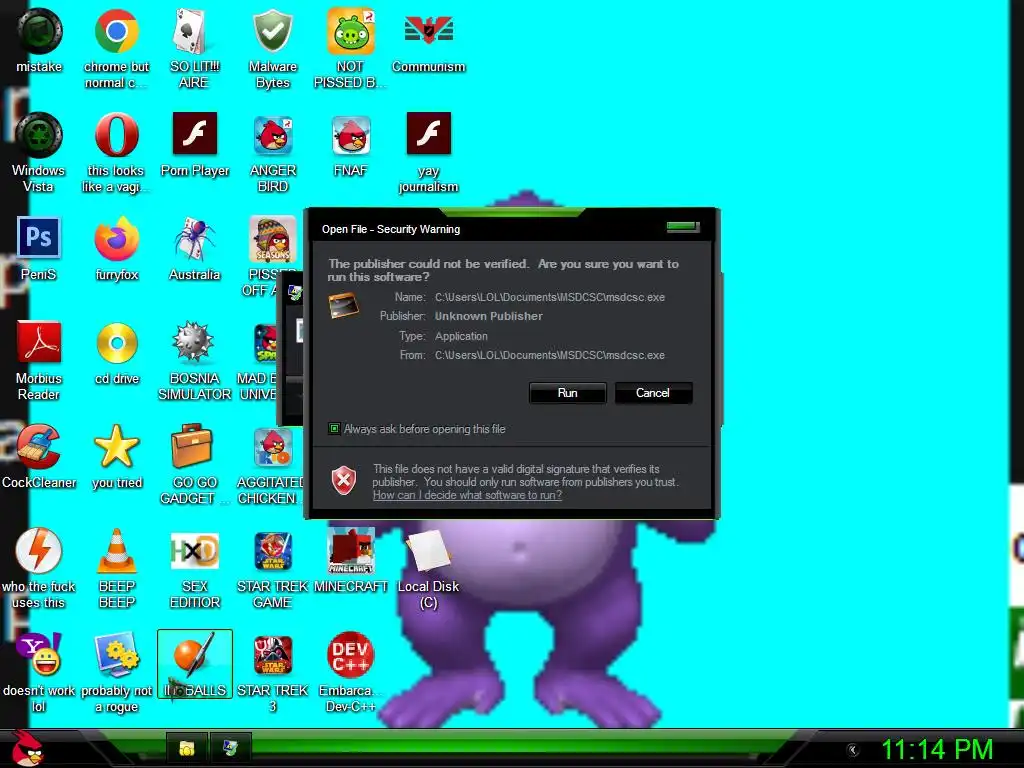This screenshot has height=768, width=1024.
Task: Open the 'mistake' recycle bin icon
Action: (x=39, y=31)
